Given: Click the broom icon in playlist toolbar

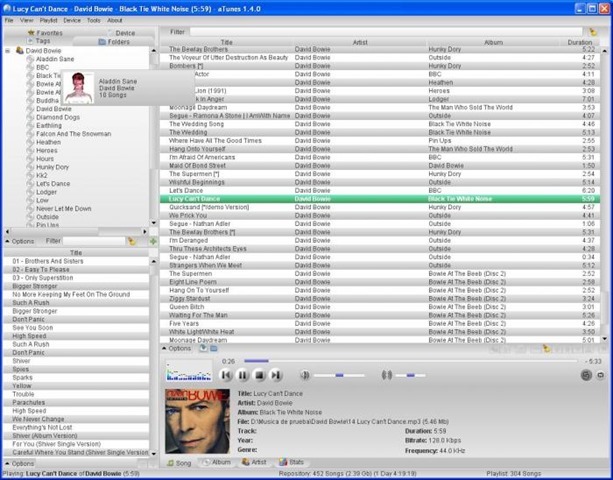Looking at the screenshot, I should (546, 349).
